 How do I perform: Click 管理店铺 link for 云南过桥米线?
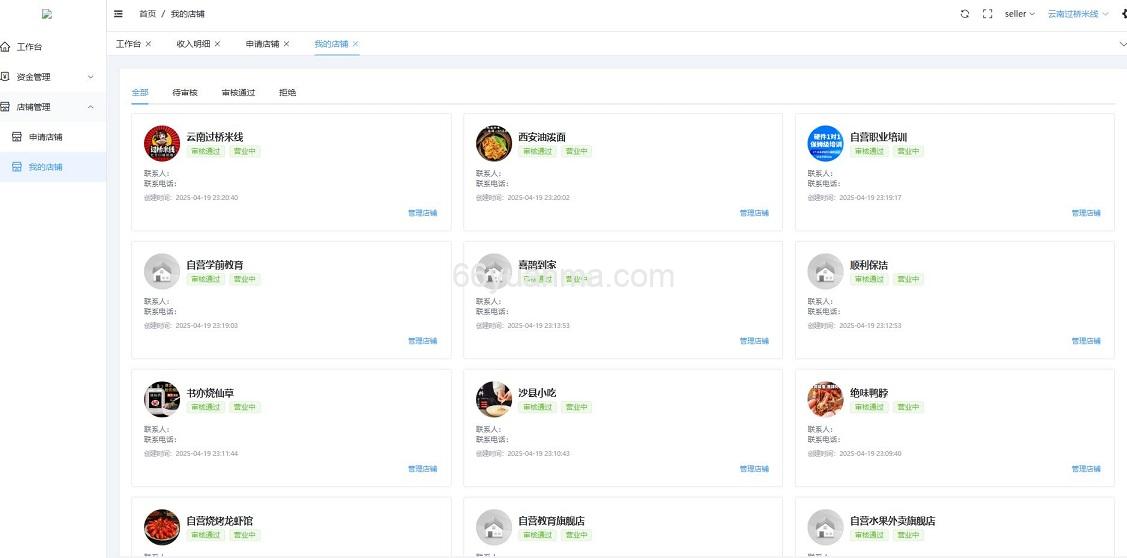coord(422,213)
